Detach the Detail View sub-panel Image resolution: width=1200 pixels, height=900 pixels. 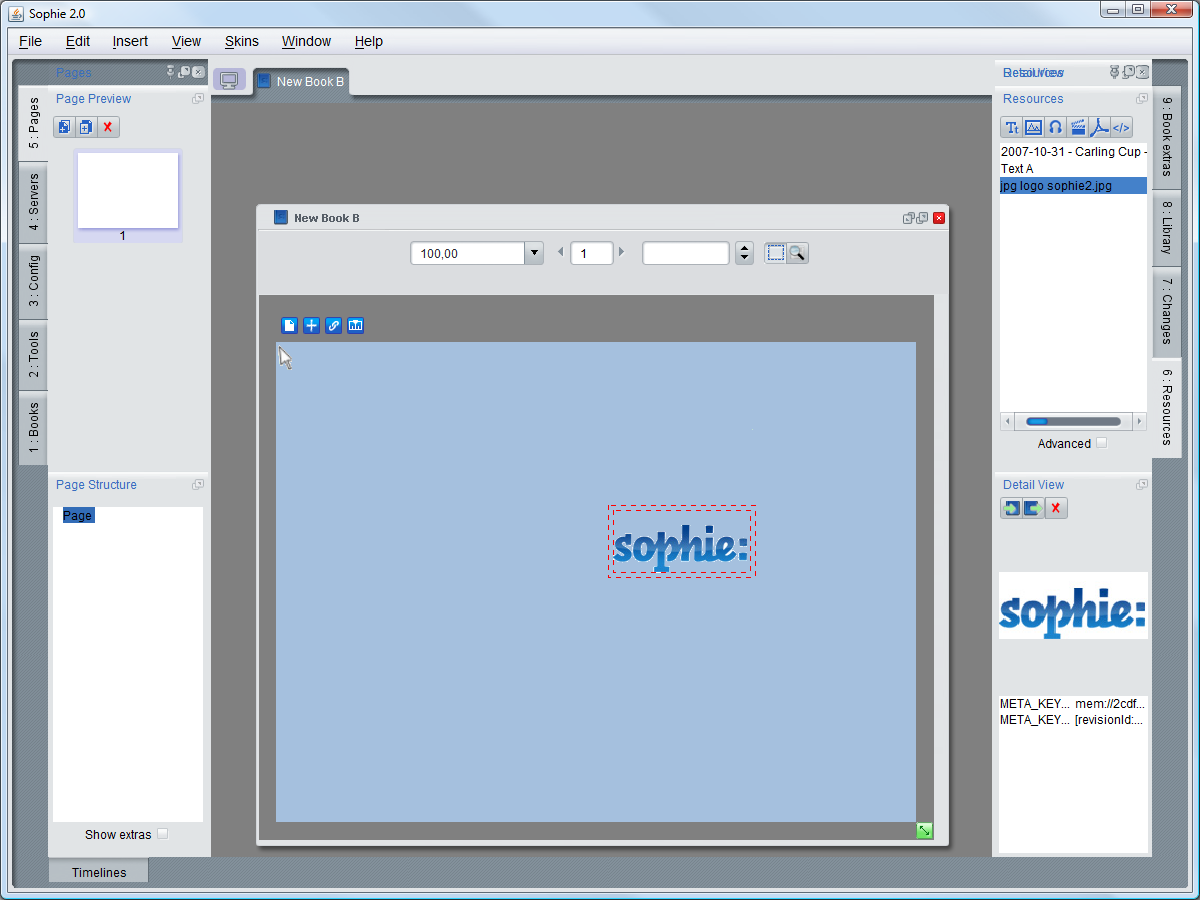pyautogui.click(x=1142, y=485)
